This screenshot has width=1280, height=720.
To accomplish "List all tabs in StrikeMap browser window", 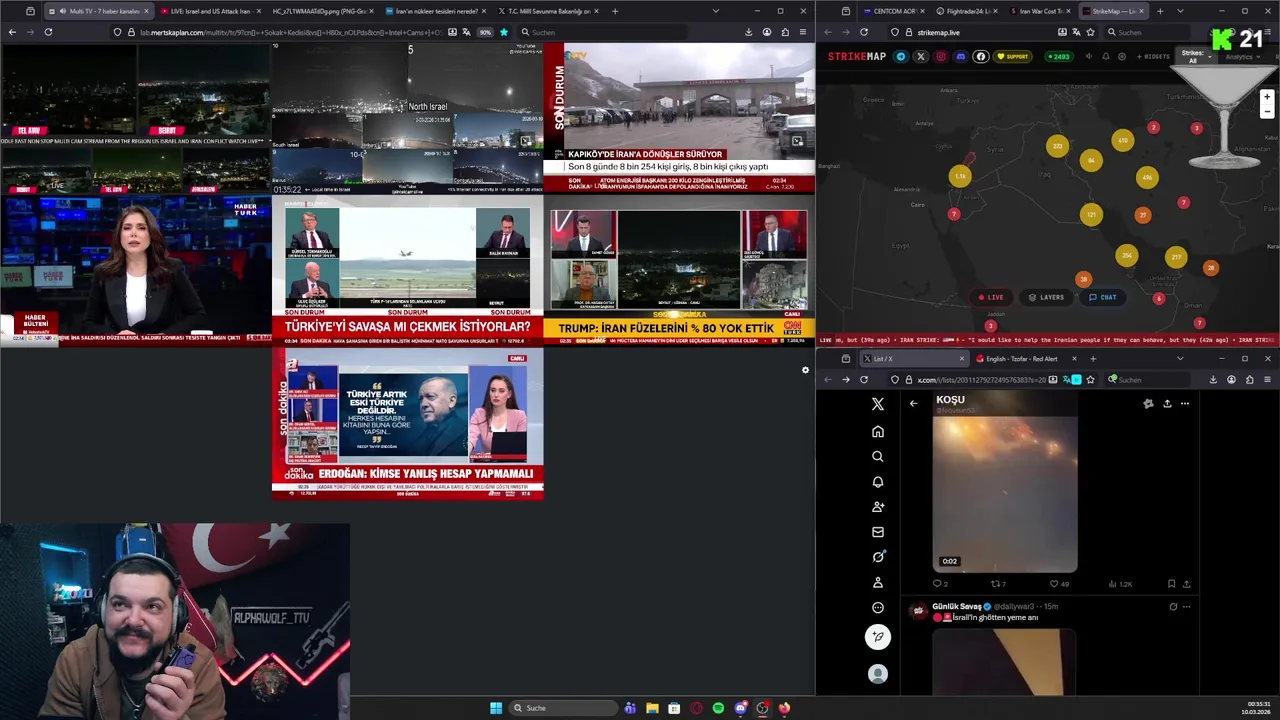I will (x=1180, y=11).
